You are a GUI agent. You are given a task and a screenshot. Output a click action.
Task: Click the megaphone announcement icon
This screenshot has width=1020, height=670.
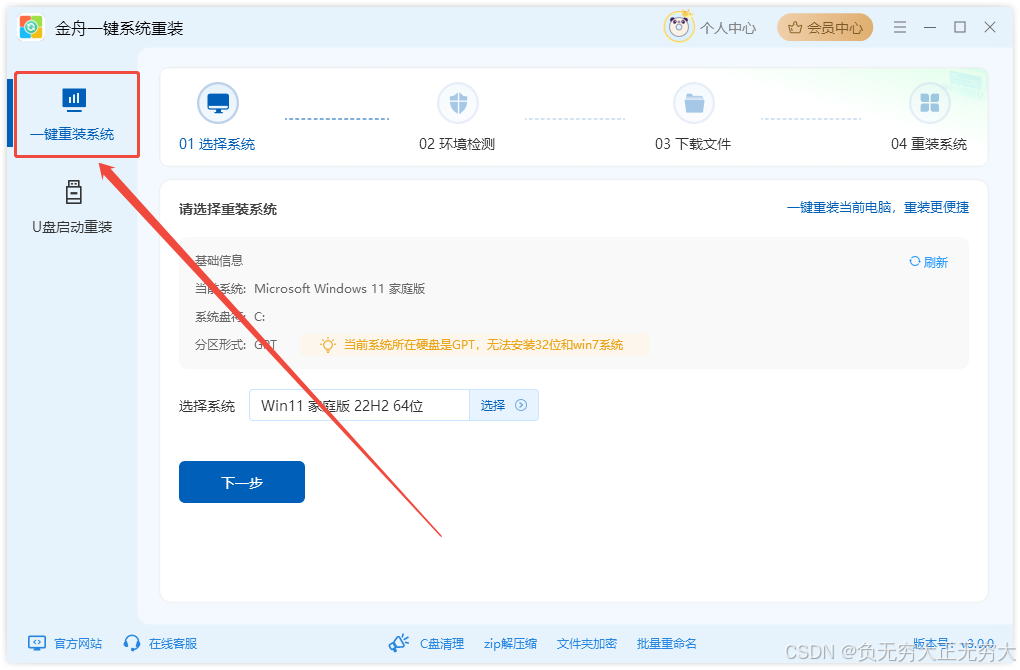click(399, 643)
